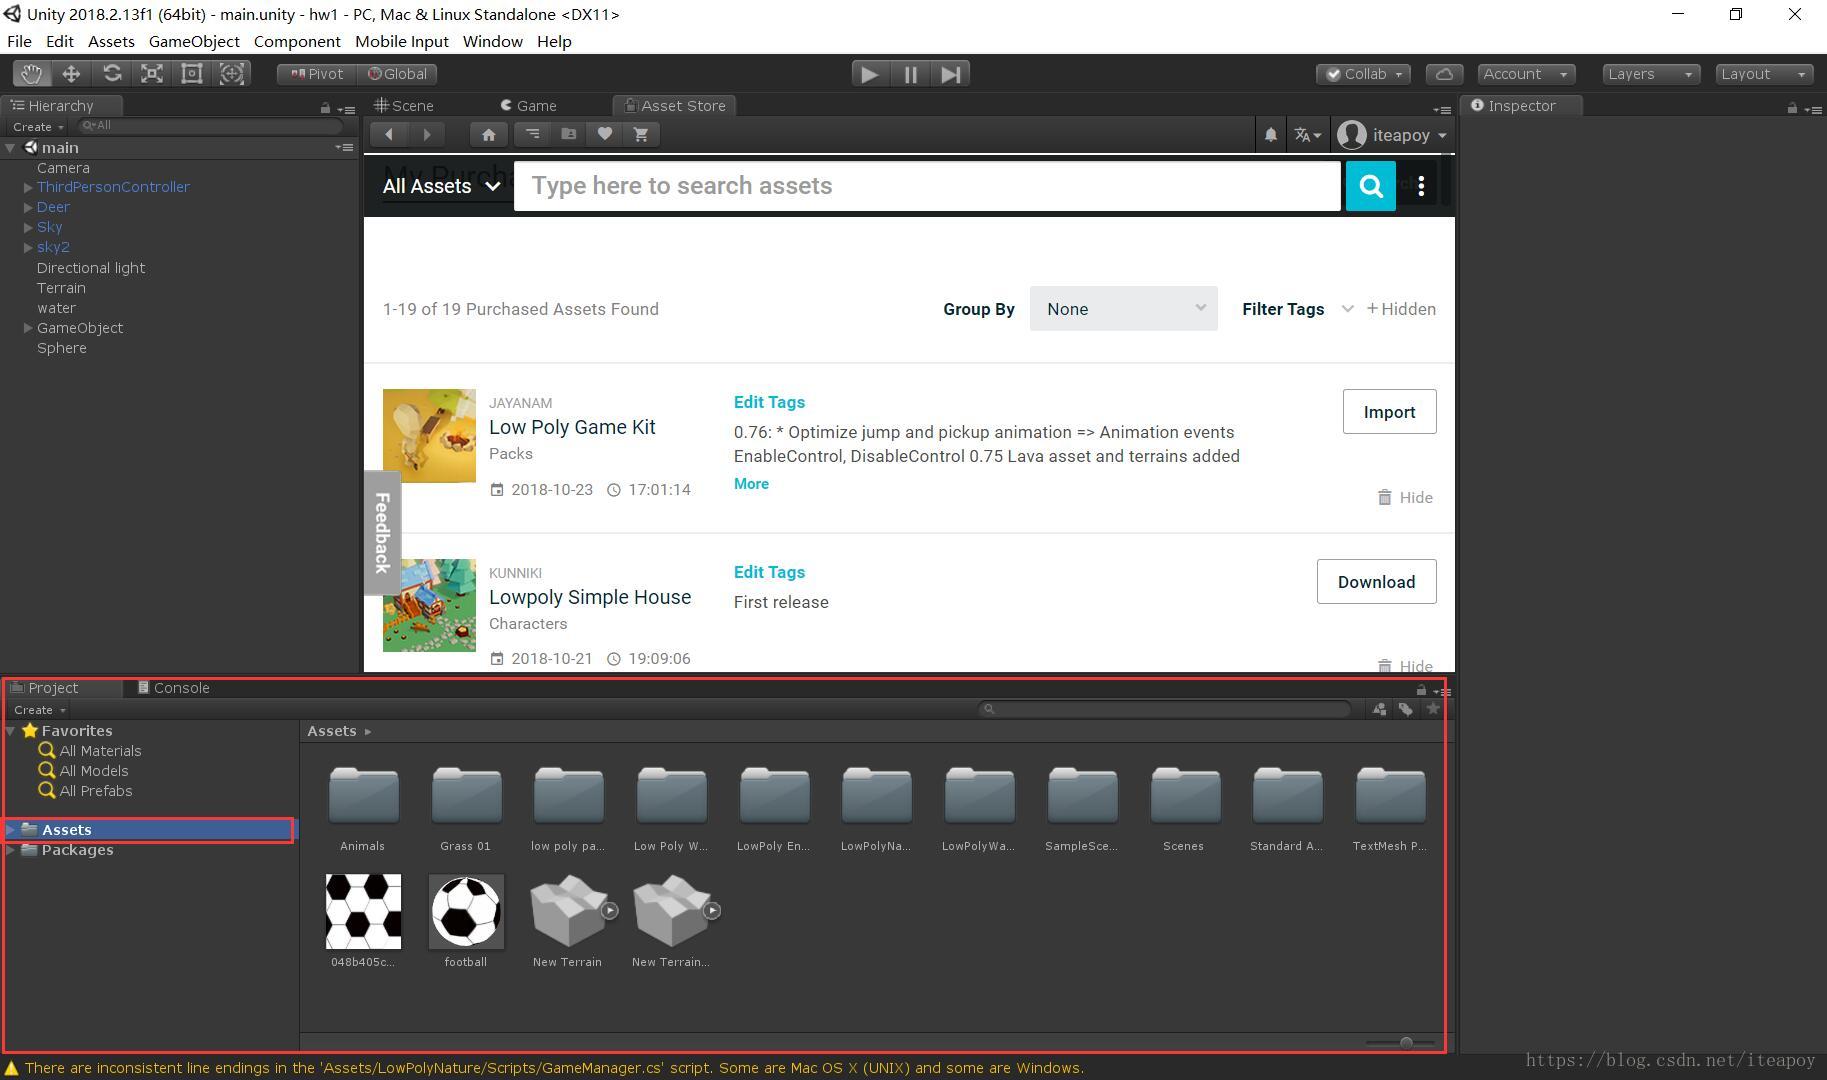1827x1080 pixels.
Task: Select the Hand tool
Action: tap(32, 74)
